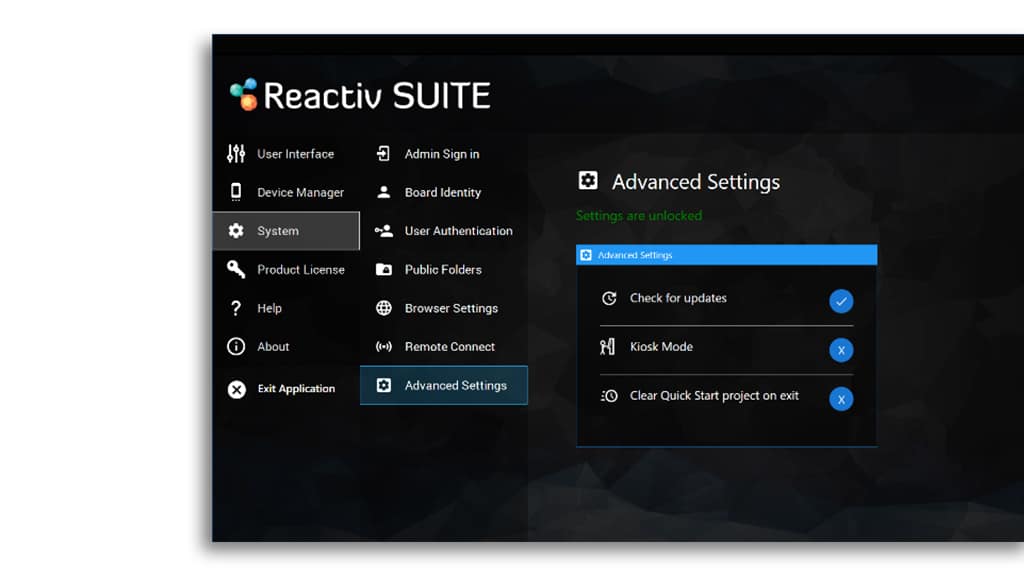Viewport: 1024px width, 576px height.
Task: Open Public Folders settings
Action: pos(443,270)
